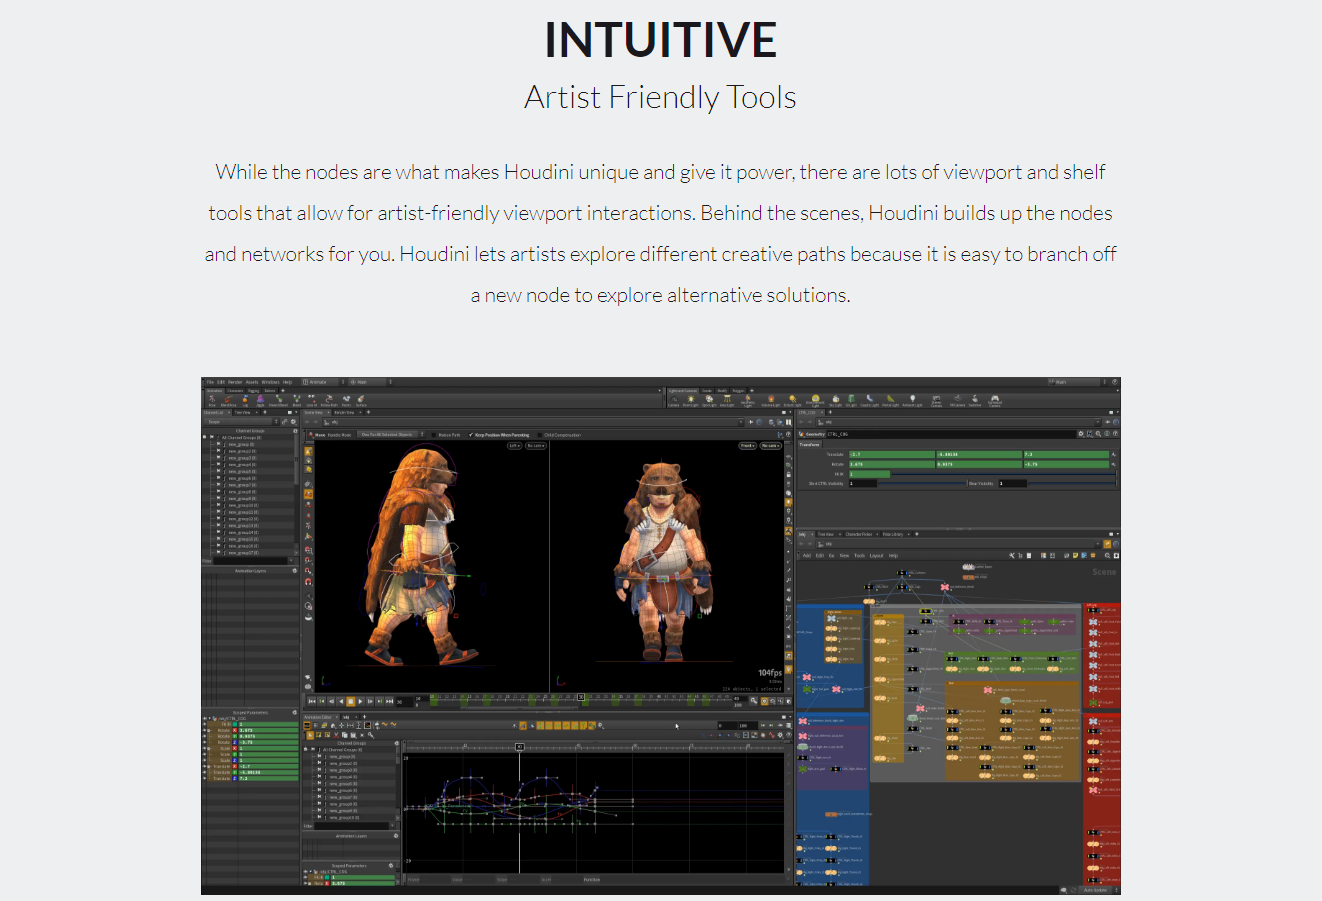Open the Layout menu in network editor
This screenshot has height=901, width=1322.
tap(876, 555)
